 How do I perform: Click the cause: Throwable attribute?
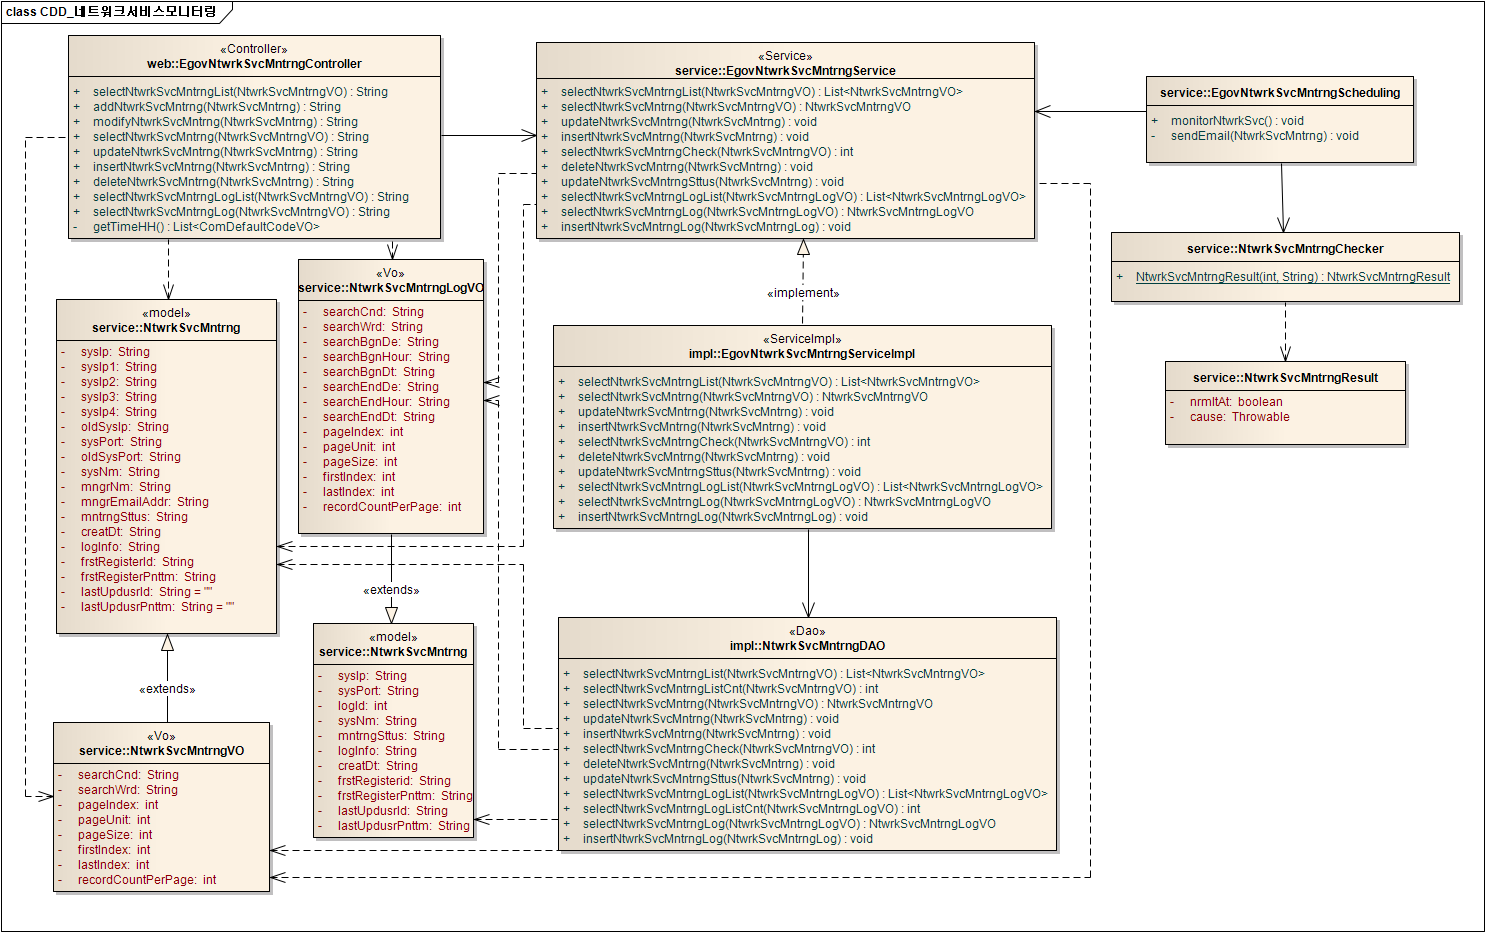(1239, 417)
